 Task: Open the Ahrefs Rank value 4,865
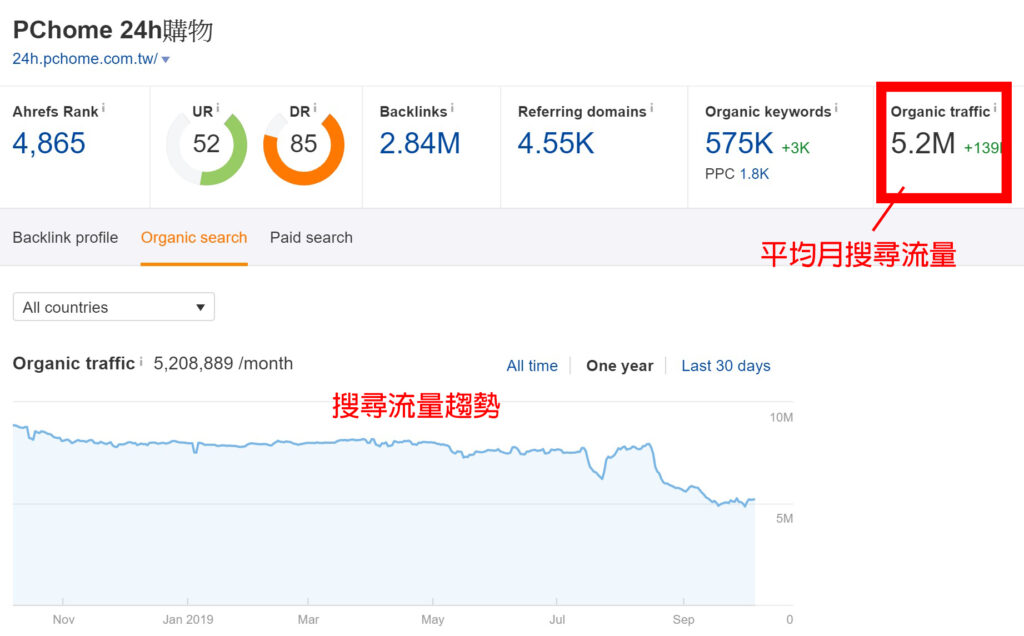pyautogui.click(x=49, y=144)
